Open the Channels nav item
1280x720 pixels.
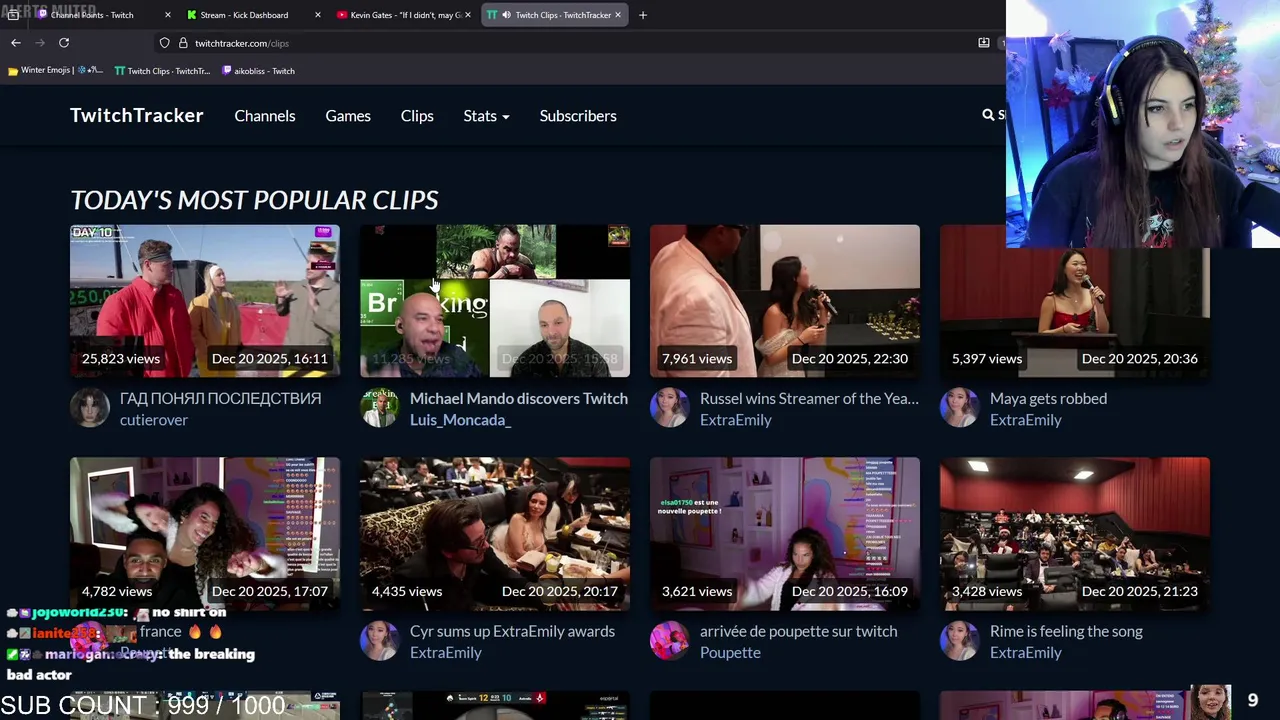(x=265, y=116)
